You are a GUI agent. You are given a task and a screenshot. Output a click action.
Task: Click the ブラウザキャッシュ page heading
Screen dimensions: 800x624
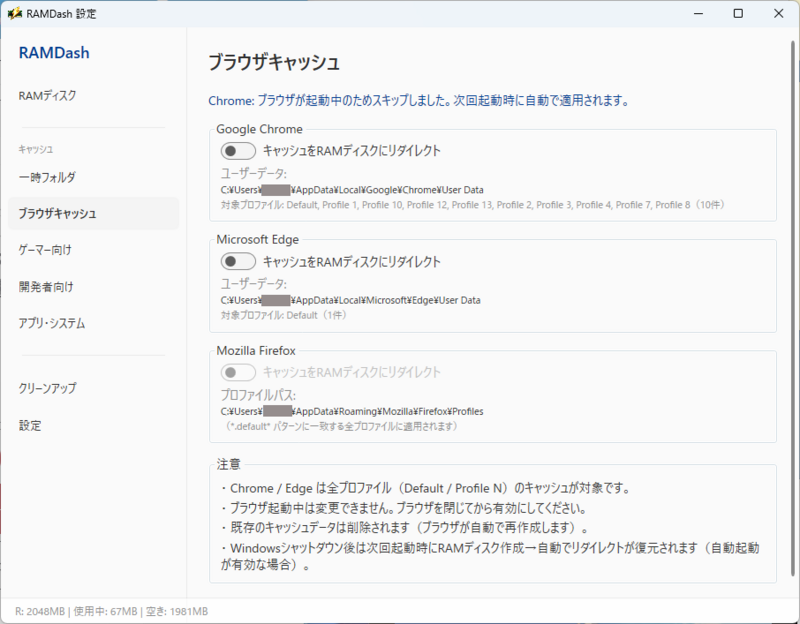[274, 62]
